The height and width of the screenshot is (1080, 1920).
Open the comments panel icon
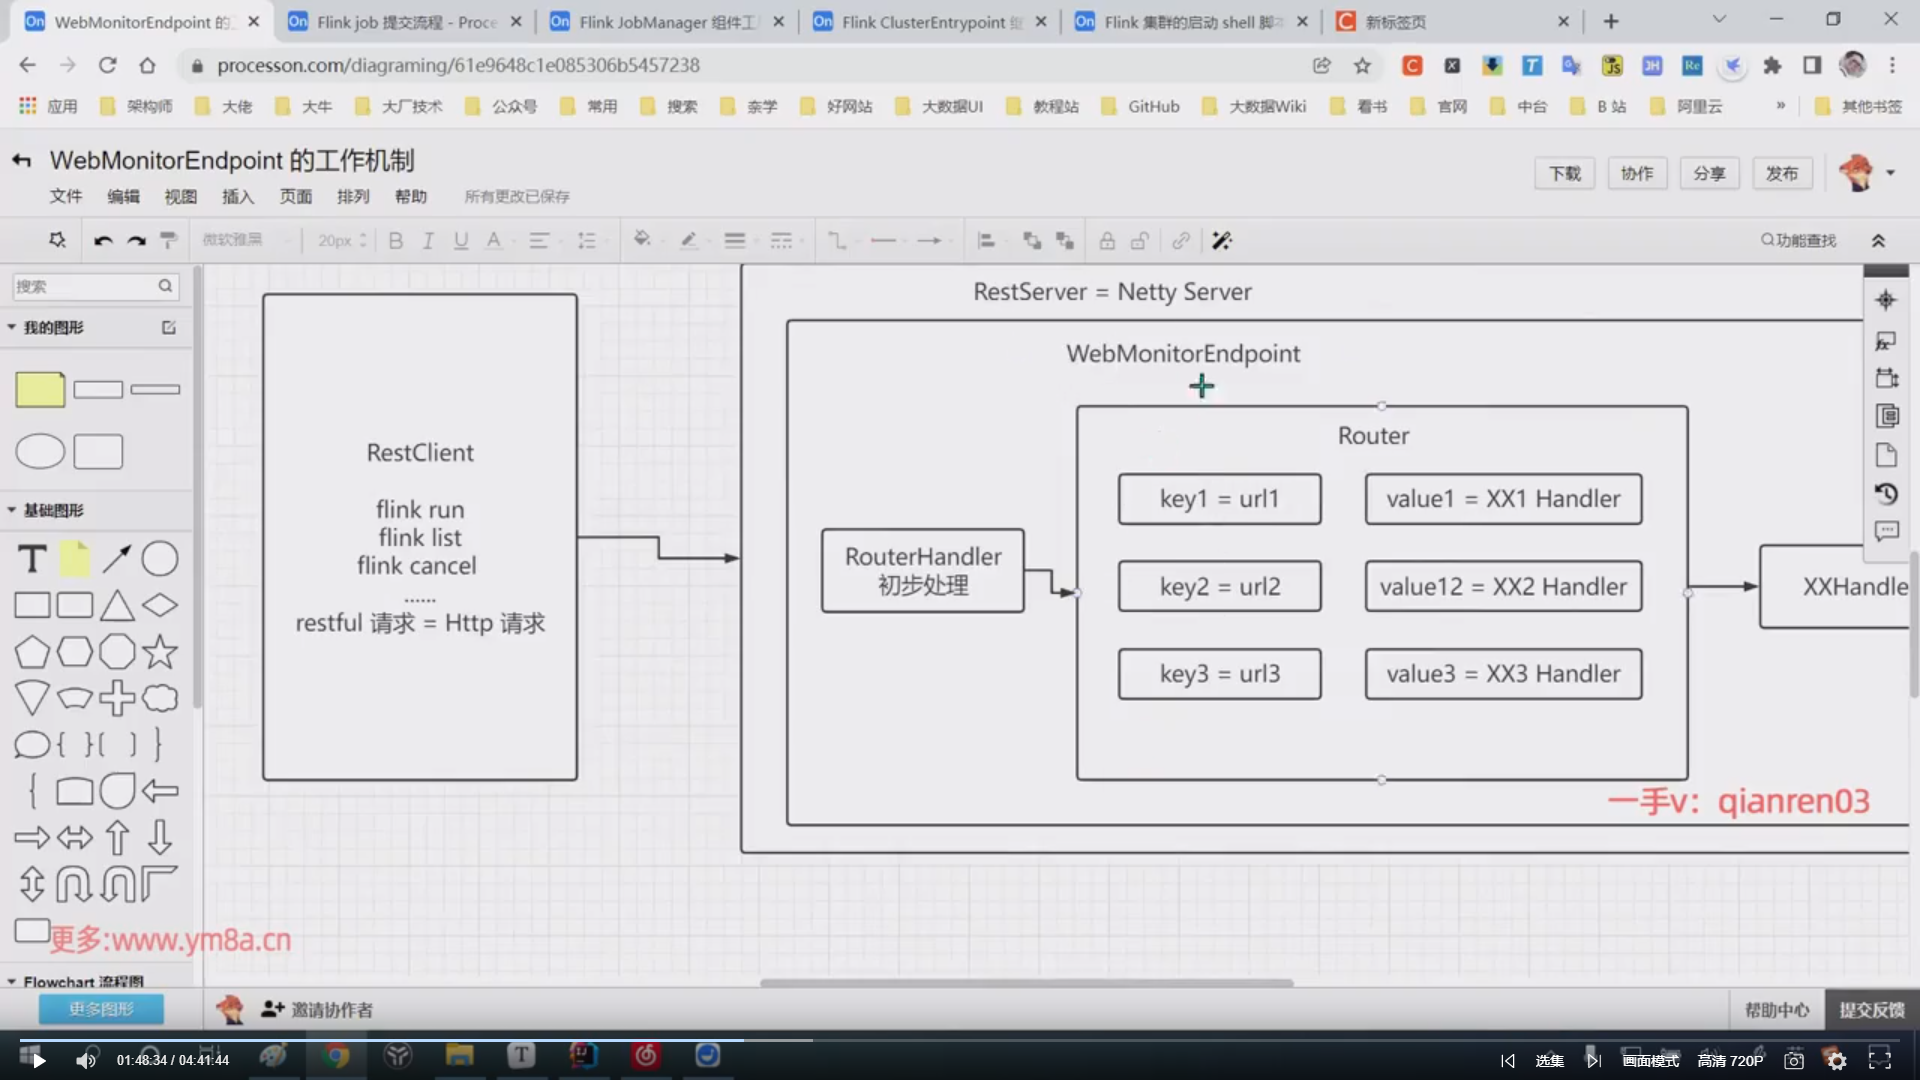[1886, 531]
